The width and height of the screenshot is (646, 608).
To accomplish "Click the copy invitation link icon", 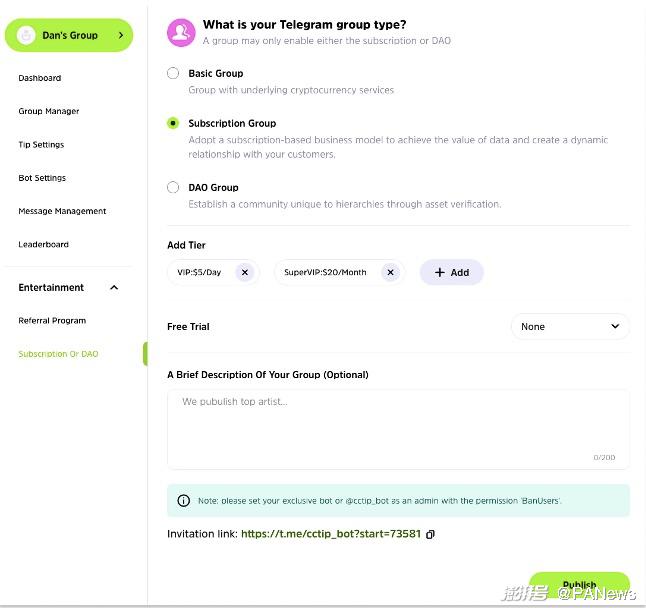I will 431,534.
